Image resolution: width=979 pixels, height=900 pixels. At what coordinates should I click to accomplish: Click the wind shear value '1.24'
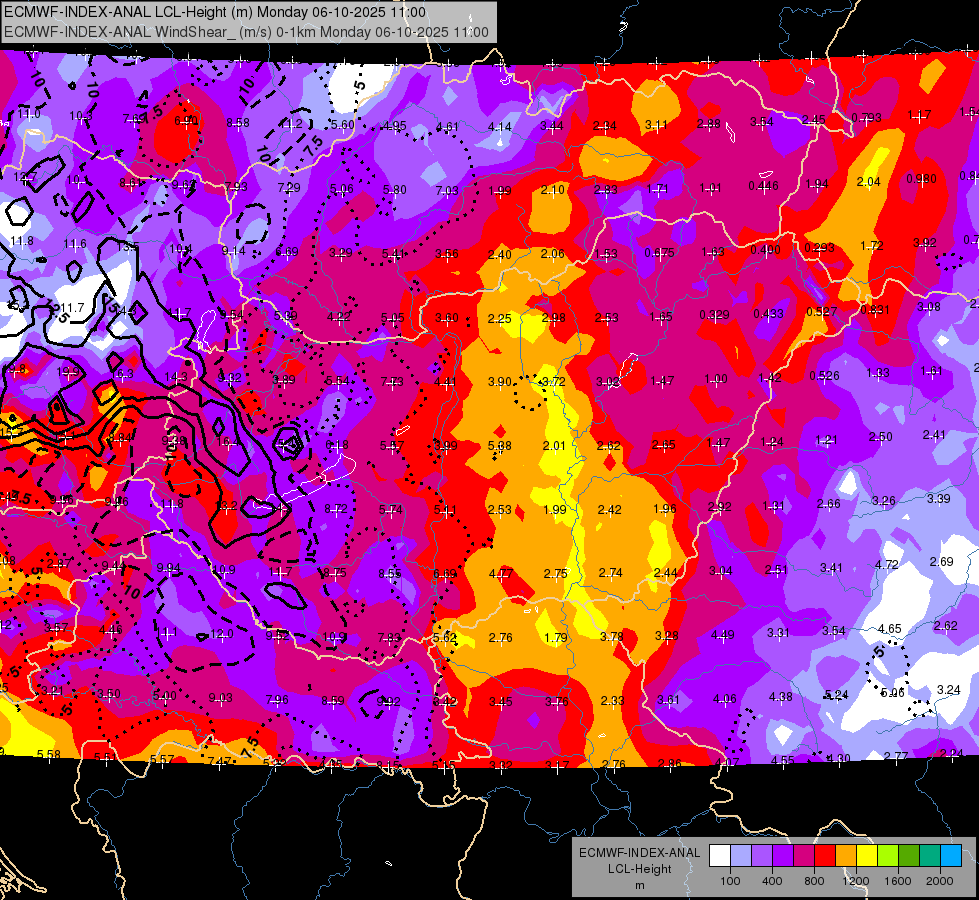[772, 442]
